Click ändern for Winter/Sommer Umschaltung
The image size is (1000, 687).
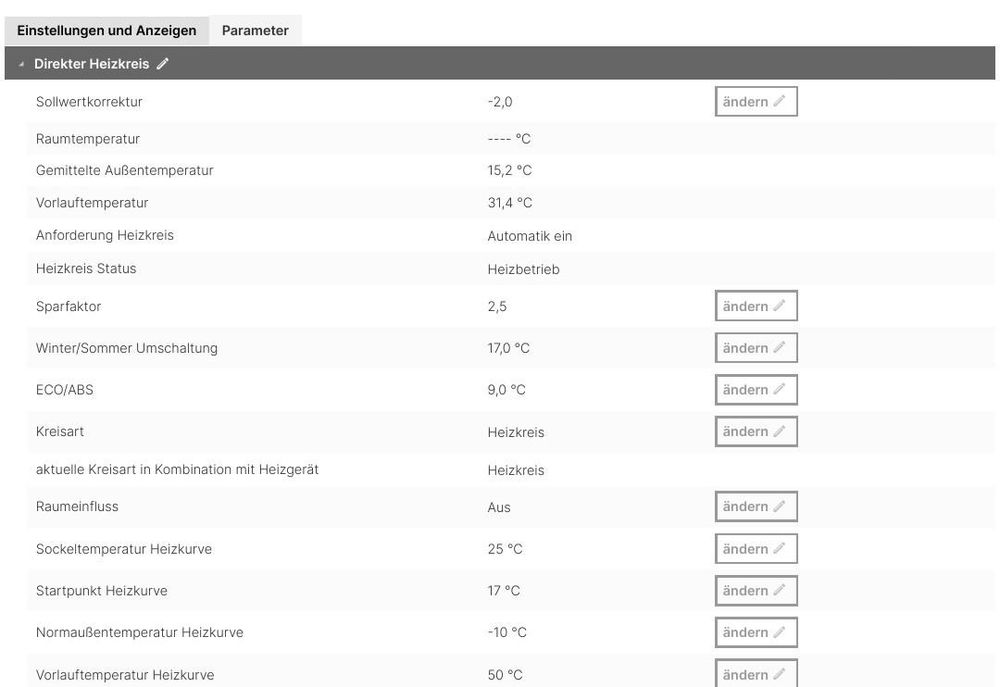tap(756, 348)
